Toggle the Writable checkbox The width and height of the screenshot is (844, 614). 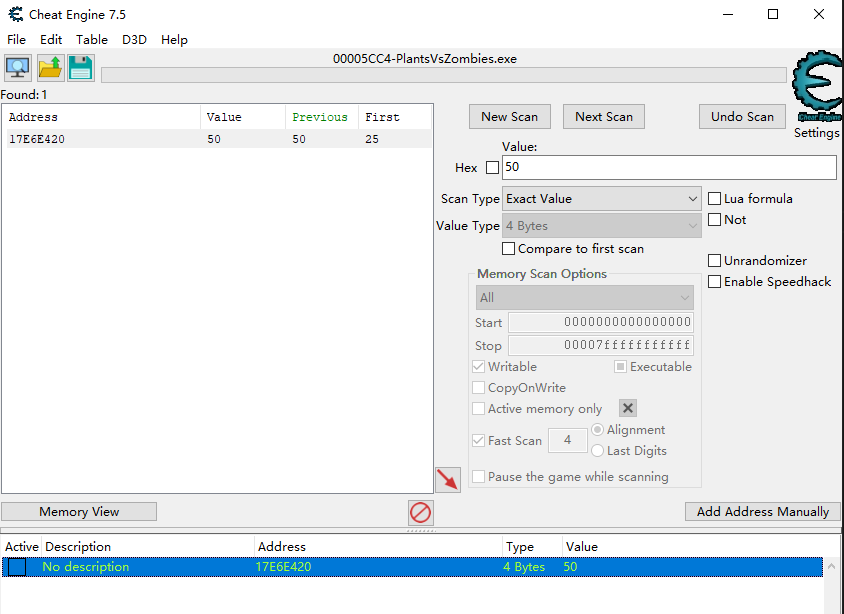click(x=478, y=366)
